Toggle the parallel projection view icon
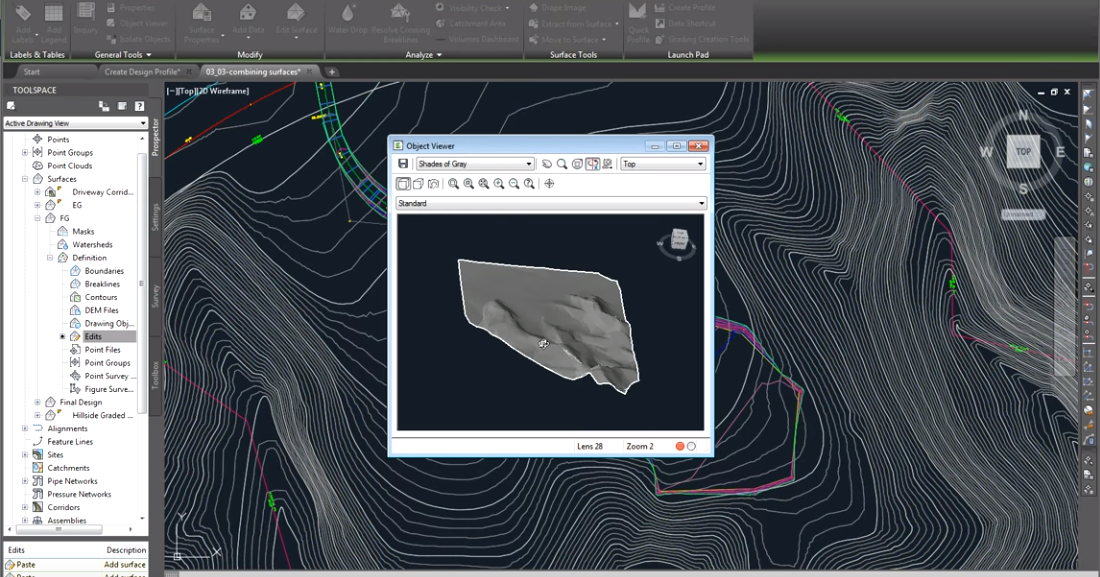The image size is (1100, 577). (403, 184)
